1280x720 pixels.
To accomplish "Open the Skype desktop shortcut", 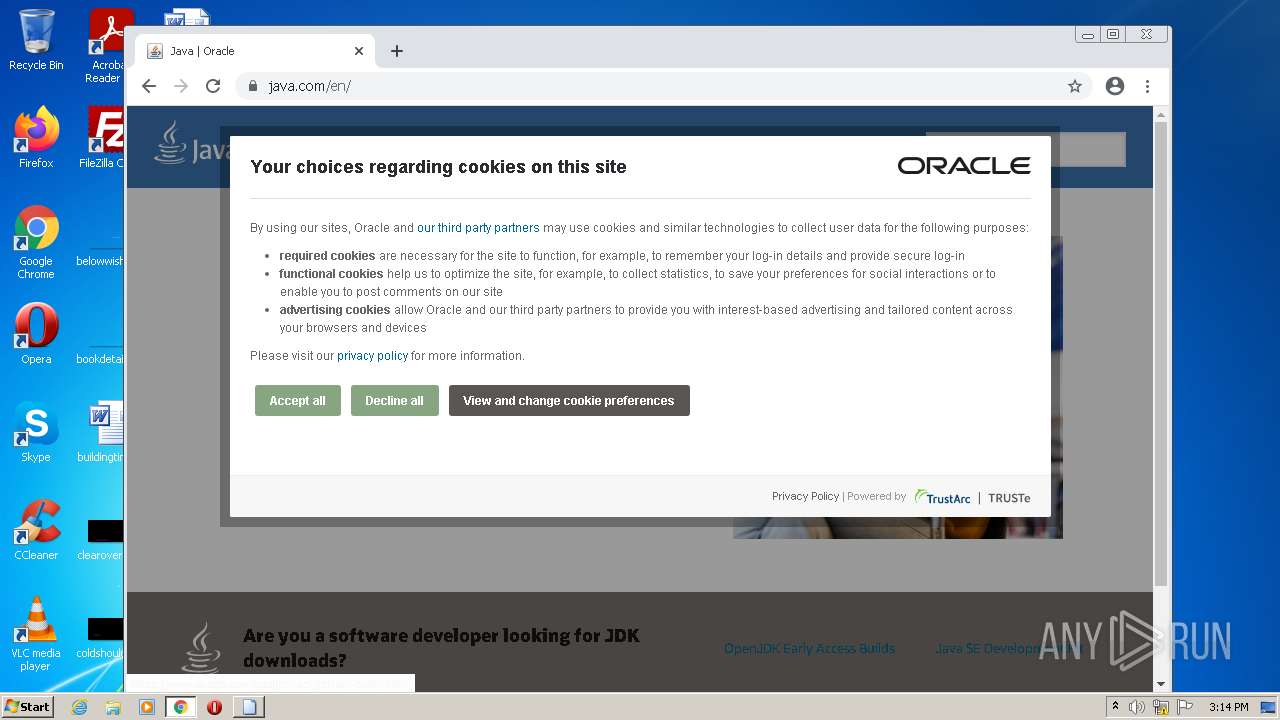I will pos(36,432).
